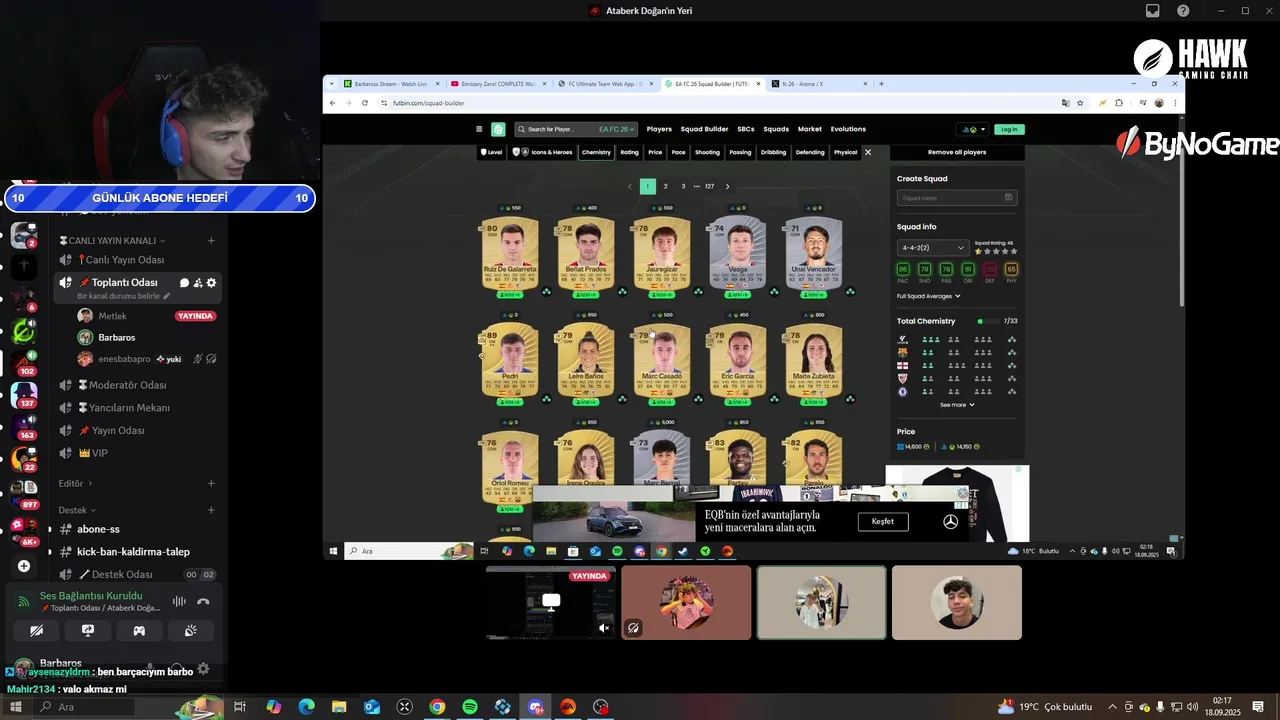Open noise suppression waveform icon
This screenshot has width=1280, height=720.
pos(179,601)
